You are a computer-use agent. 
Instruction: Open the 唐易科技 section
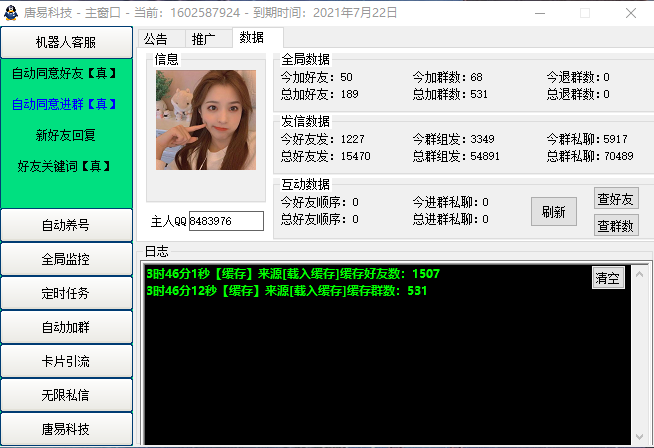point(66,429)
